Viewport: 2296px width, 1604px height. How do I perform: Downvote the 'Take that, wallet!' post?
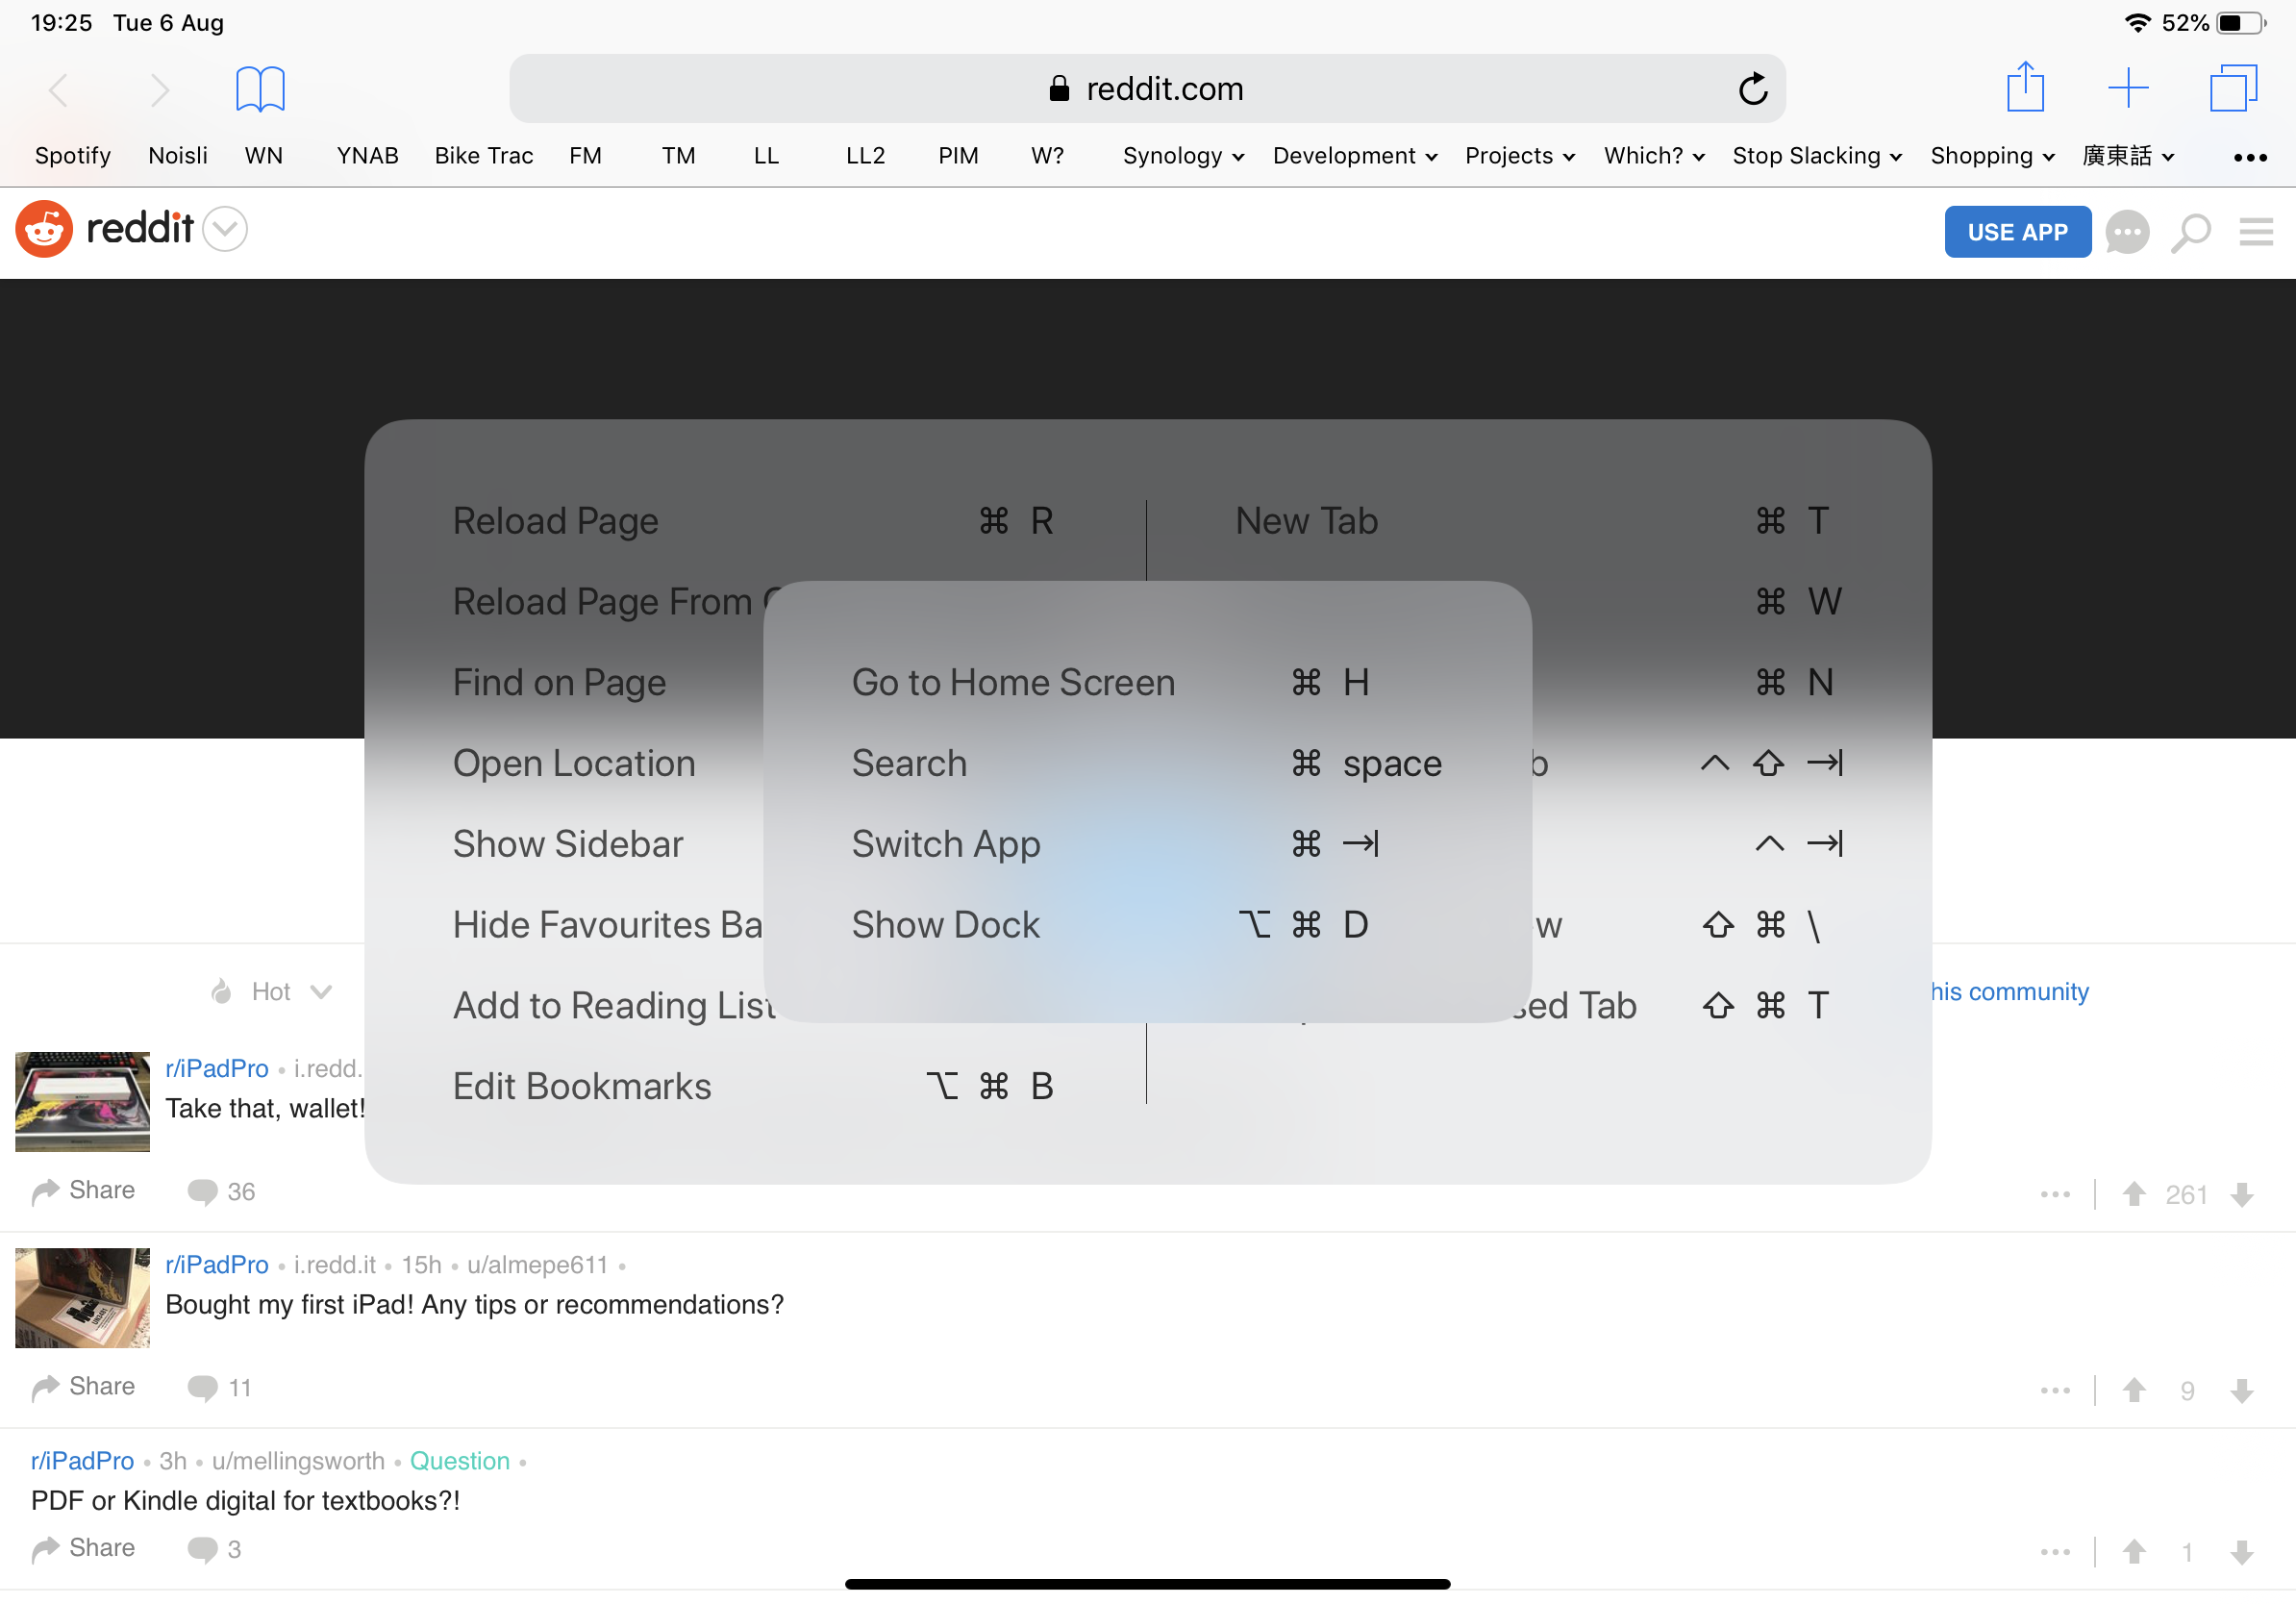click(x=2242, y=1194)
